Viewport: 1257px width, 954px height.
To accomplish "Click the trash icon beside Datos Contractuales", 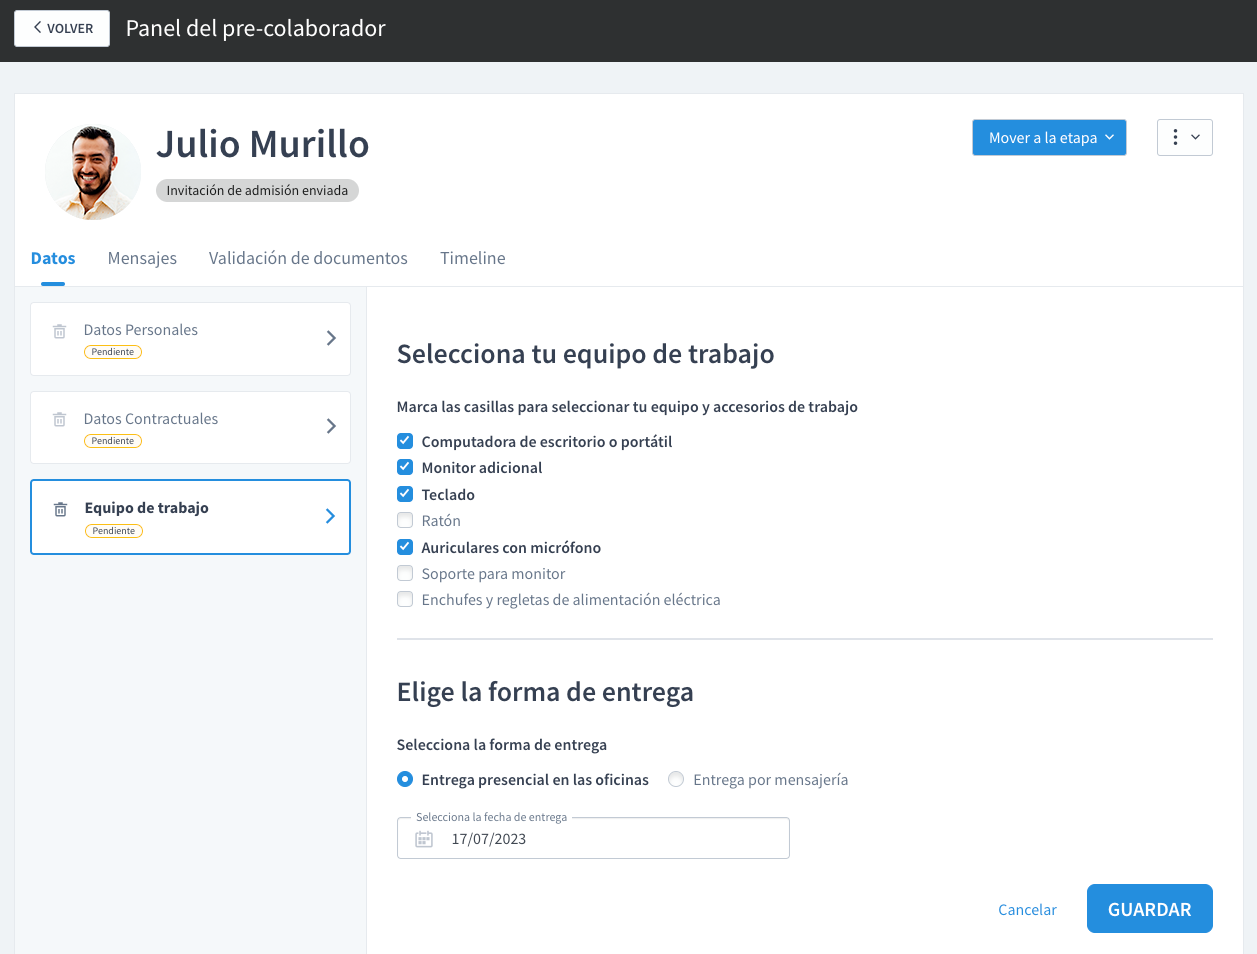I will (60, 420).
